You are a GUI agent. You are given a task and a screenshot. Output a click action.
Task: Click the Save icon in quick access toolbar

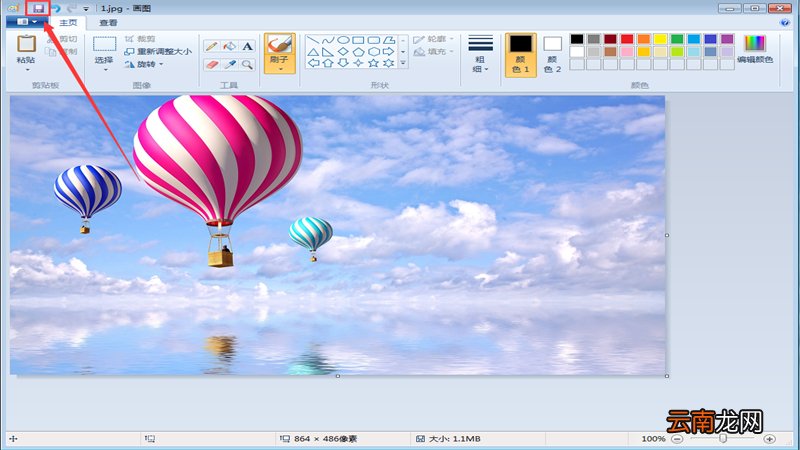point(38,8)
